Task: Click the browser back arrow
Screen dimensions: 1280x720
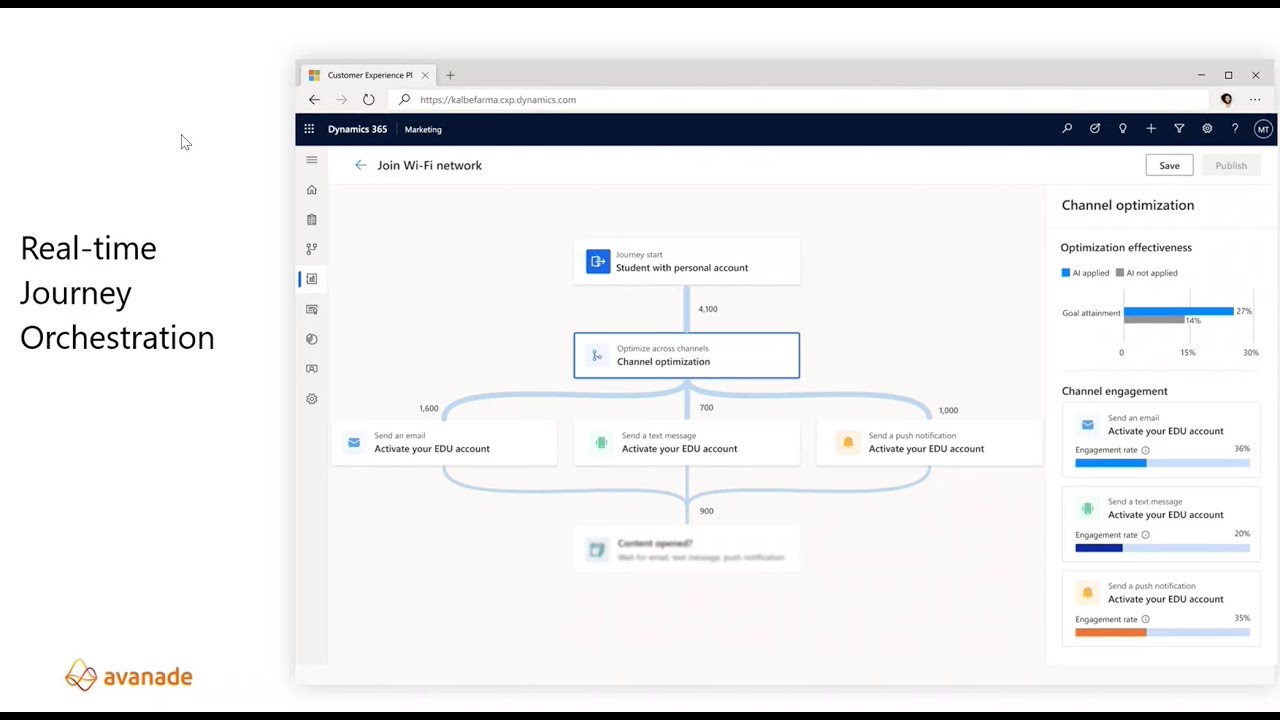Action: [314, 100]
